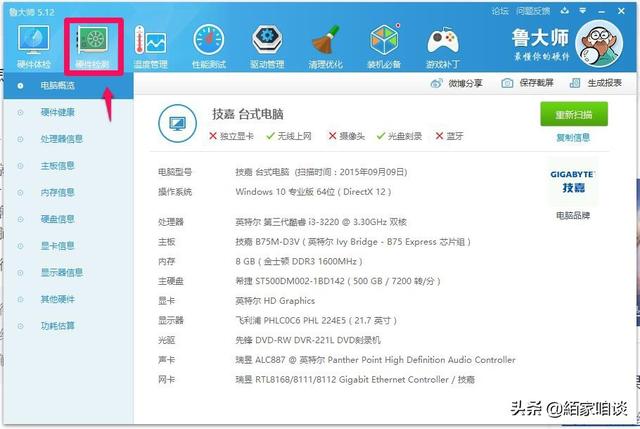The height and width of the screenshot is (429, 640).
Task: Click the RTL8168/8111/8112 Gigabit Ethernet value
Action: [355, 380]
